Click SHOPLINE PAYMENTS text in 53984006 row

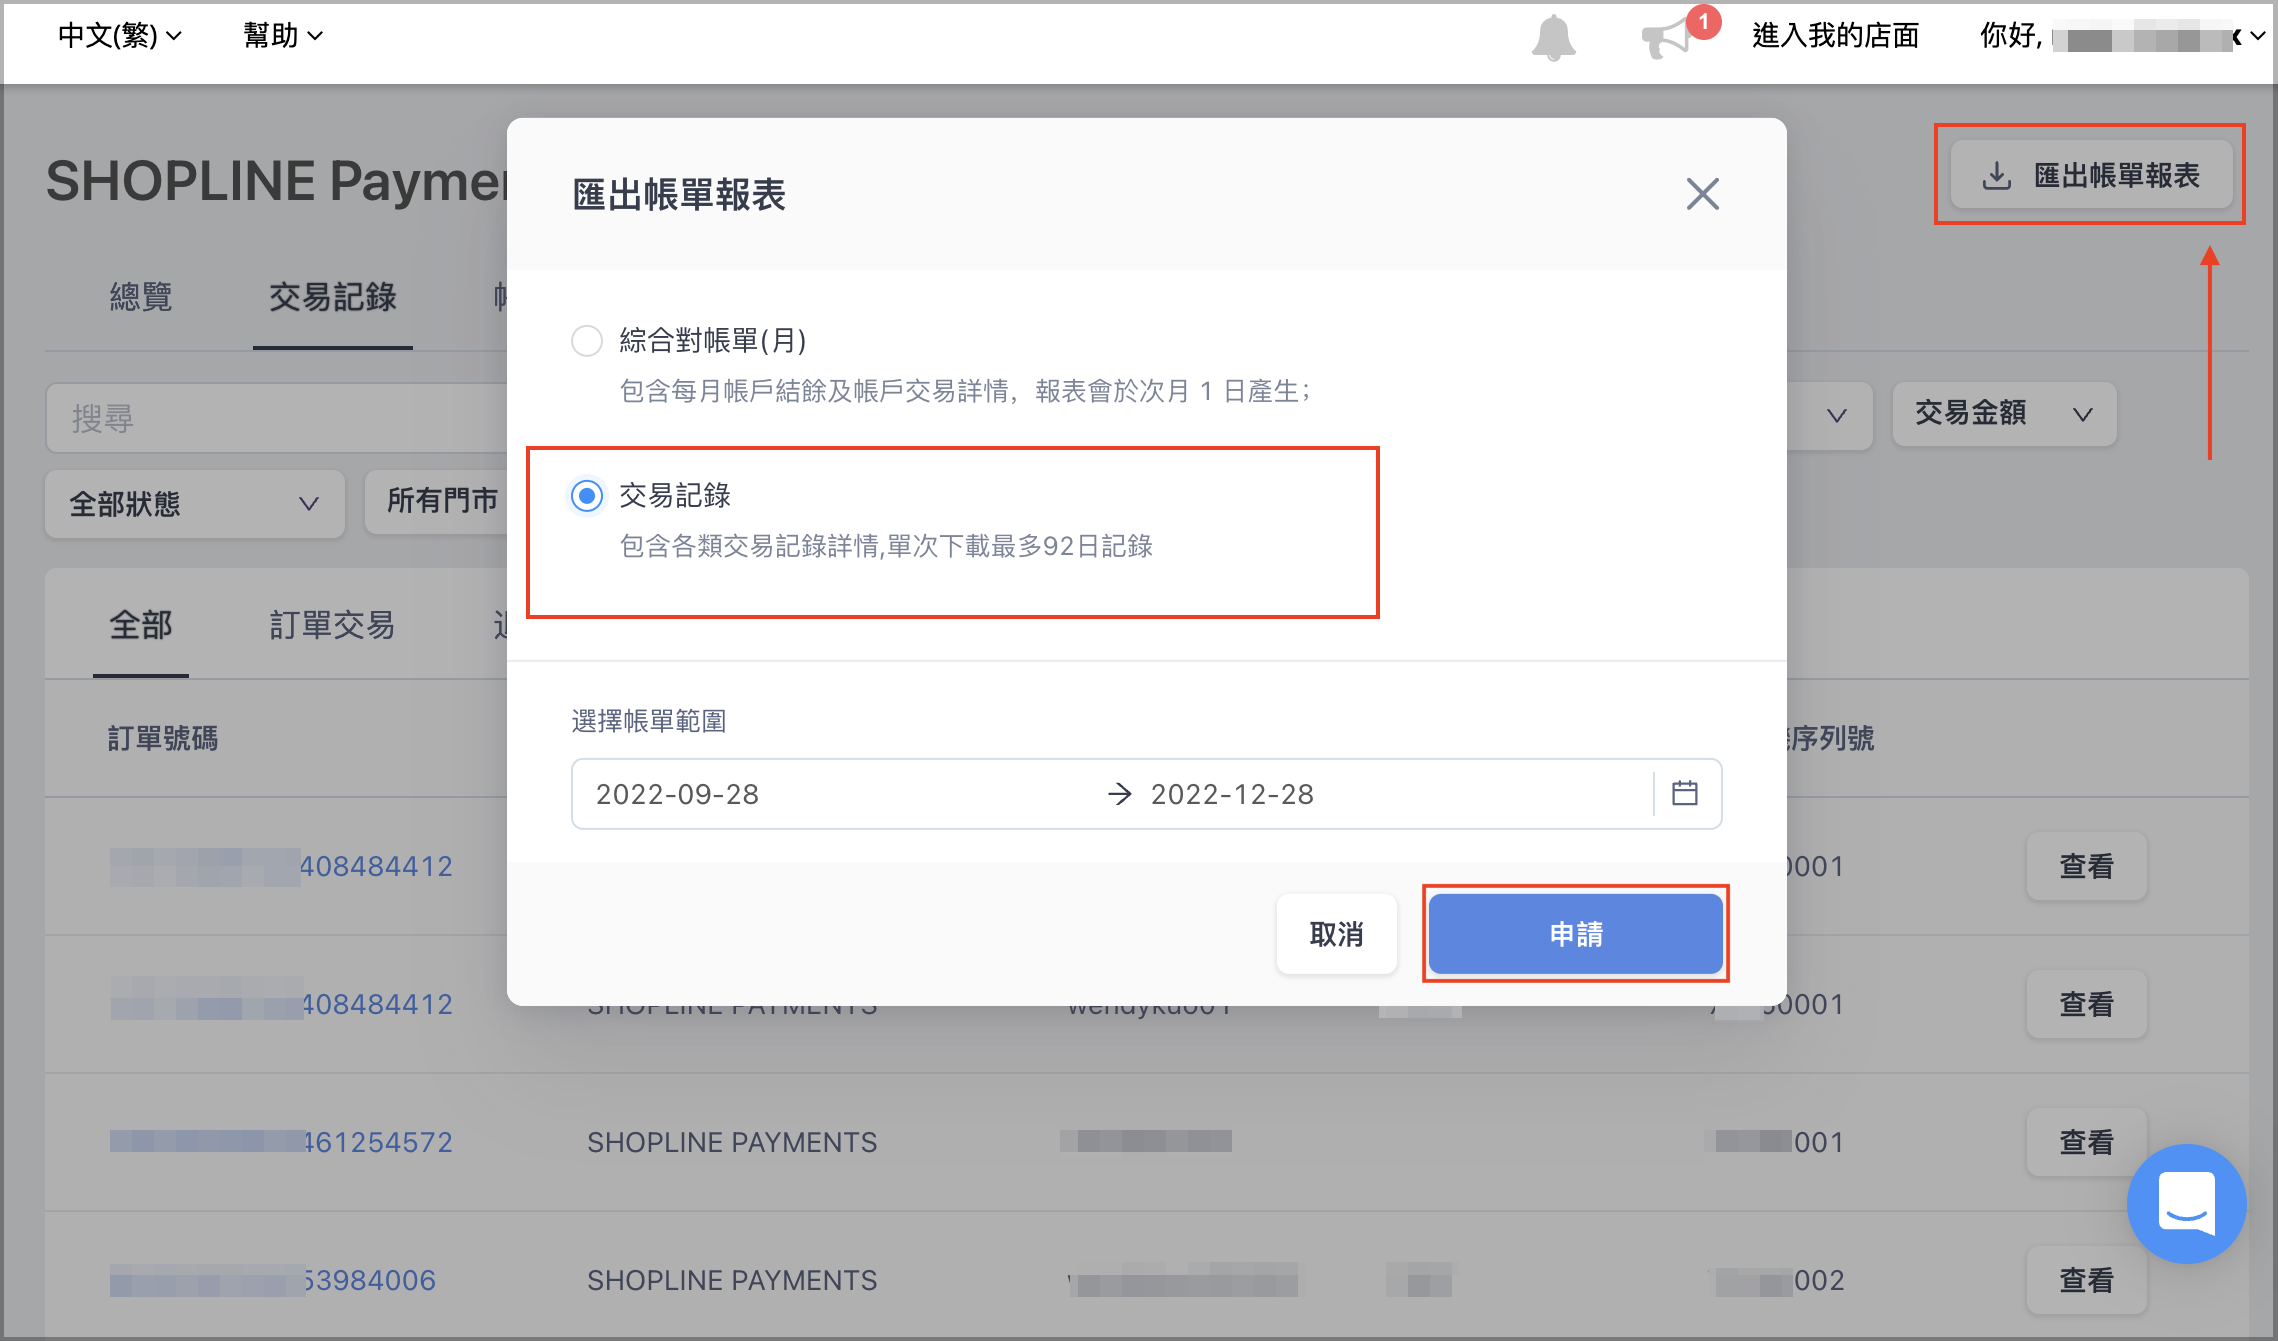732,1280
